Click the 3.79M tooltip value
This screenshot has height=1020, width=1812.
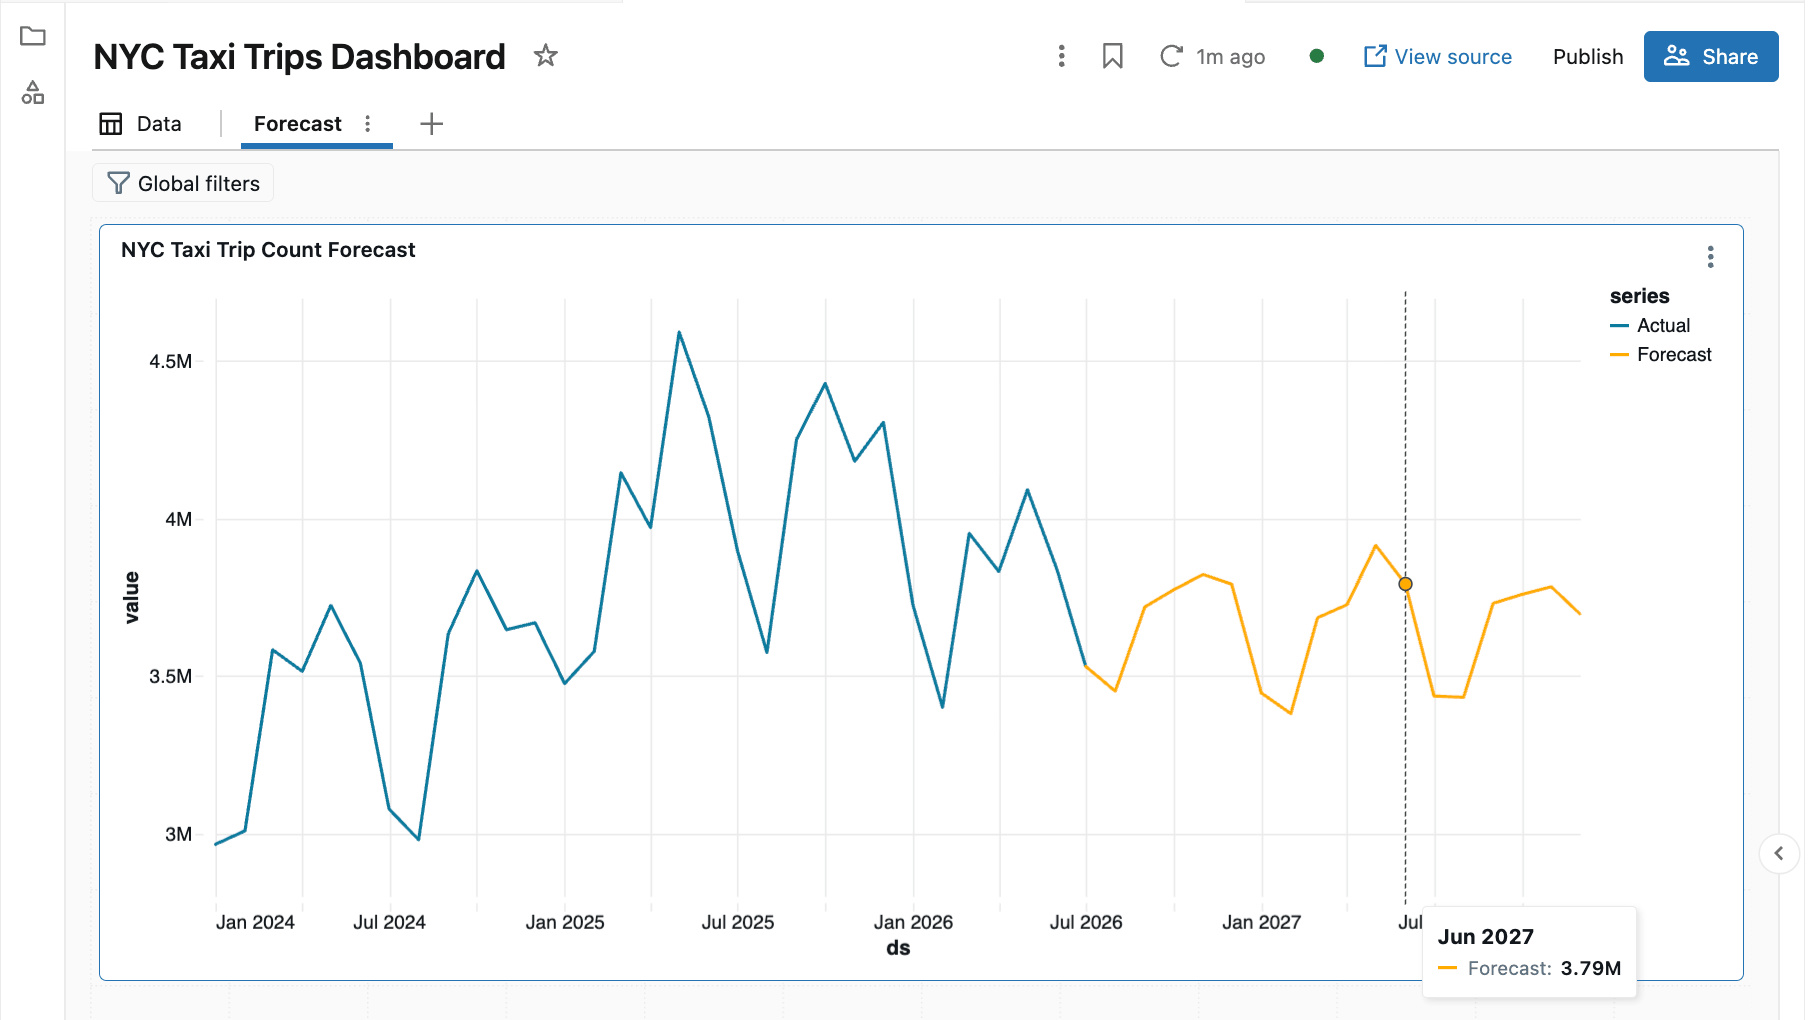pos(1591,968)
